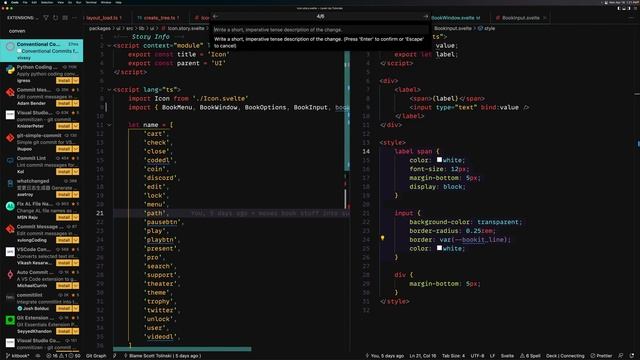Image resolution: width=640 pixels, height=360 pixels.
Task: Select the Conventional Commits extension entry
Action: (x=42, y=51)
